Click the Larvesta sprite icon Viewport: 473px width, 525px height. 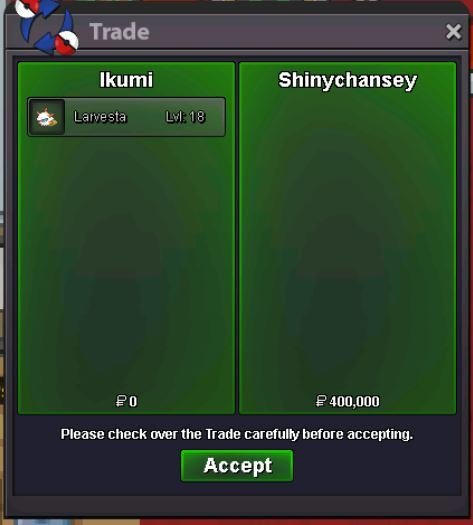pos(47,117)
